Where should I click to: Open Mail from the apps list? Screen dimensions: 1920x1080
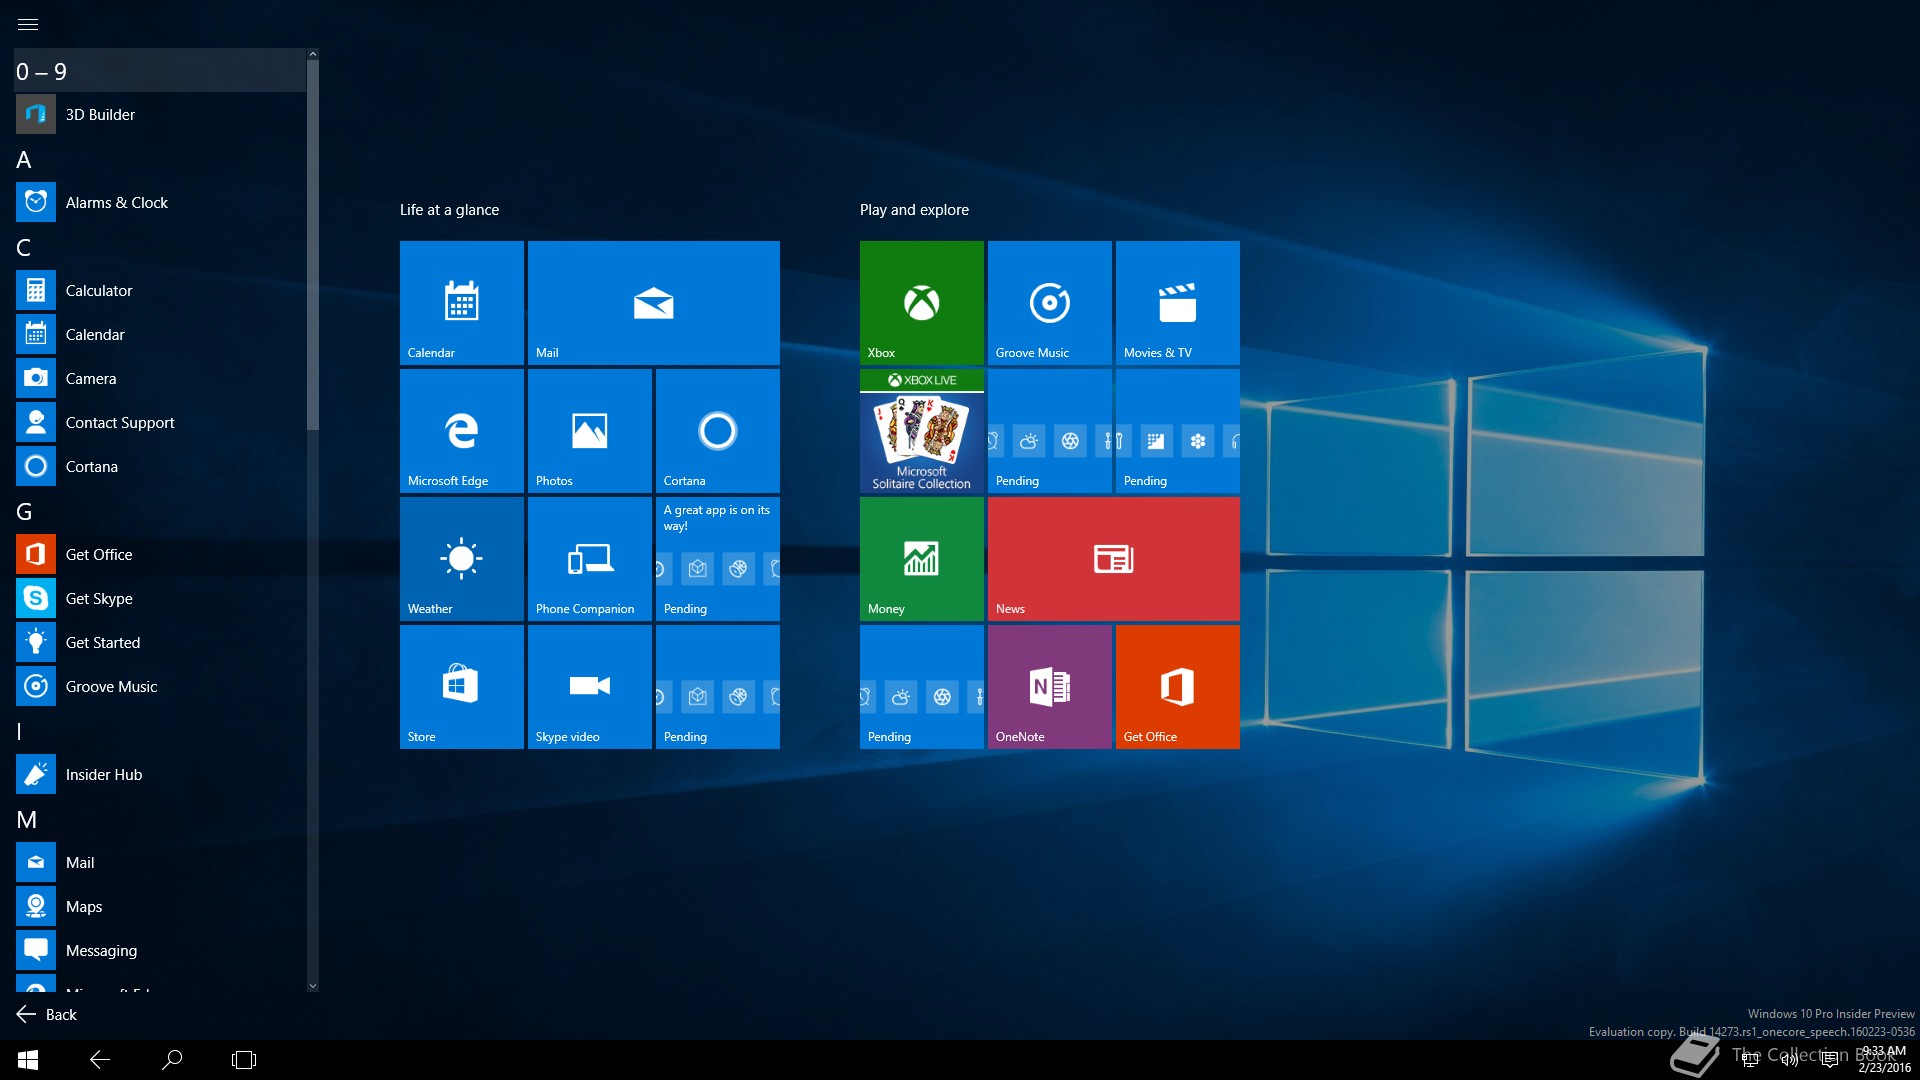160,863
